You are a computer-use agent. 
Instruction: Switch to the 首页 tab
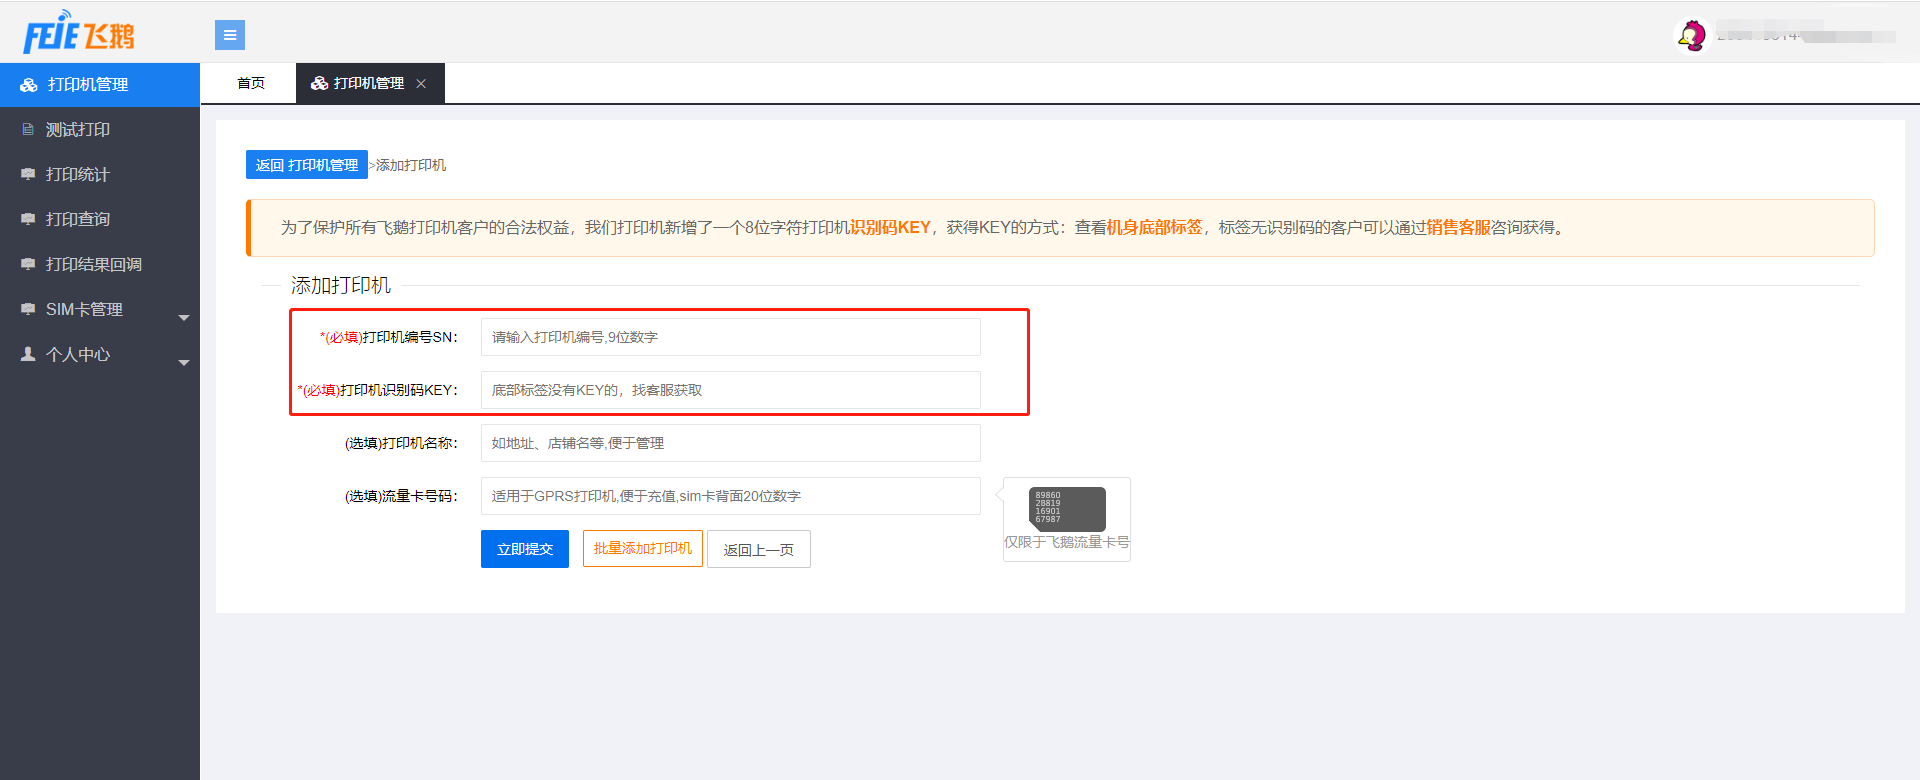coord(250,83)
